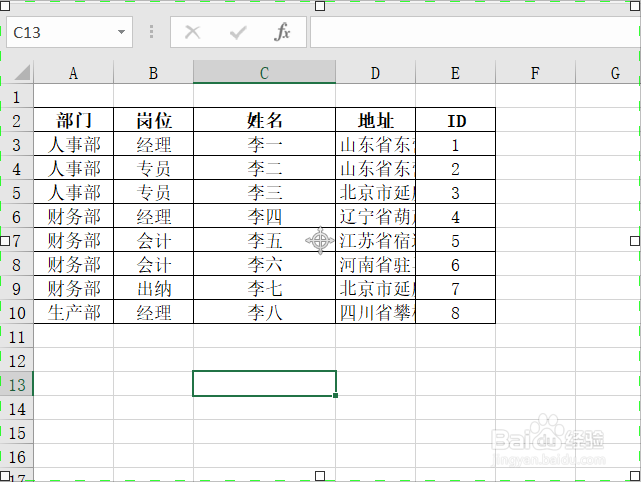641x482 pixels.
Task: Select the cell containing 李一
Action: tap(264, 144)
